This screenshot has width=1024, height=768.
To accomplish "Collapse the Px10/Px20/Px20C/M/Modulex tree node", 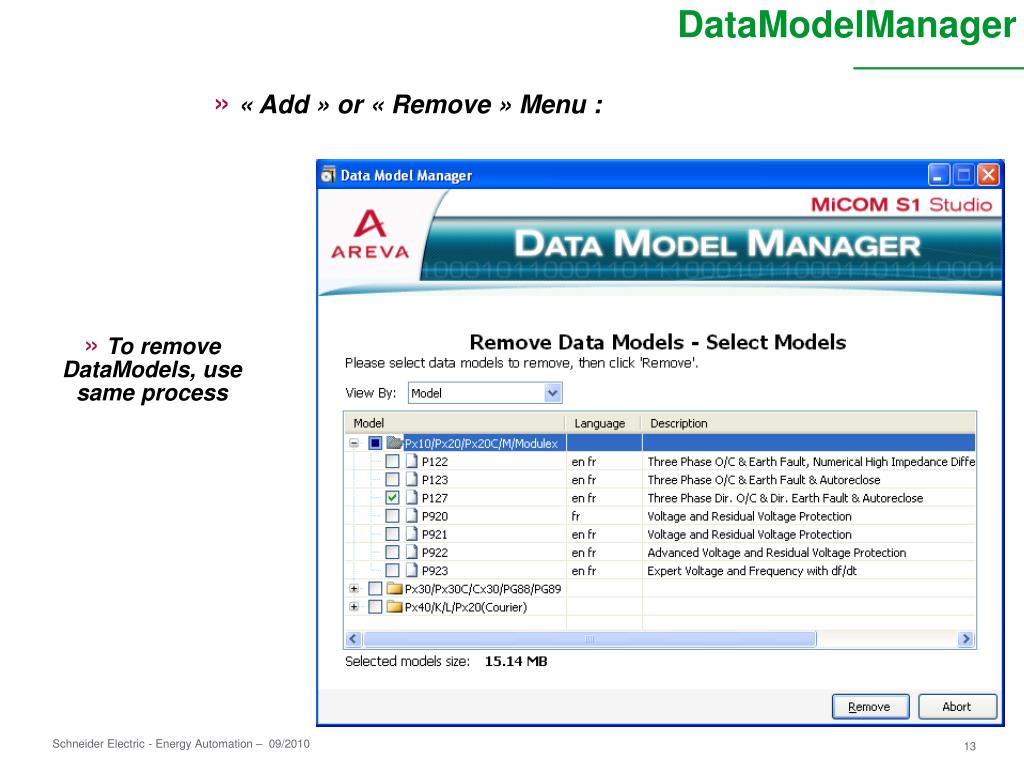I will [354, 443].
